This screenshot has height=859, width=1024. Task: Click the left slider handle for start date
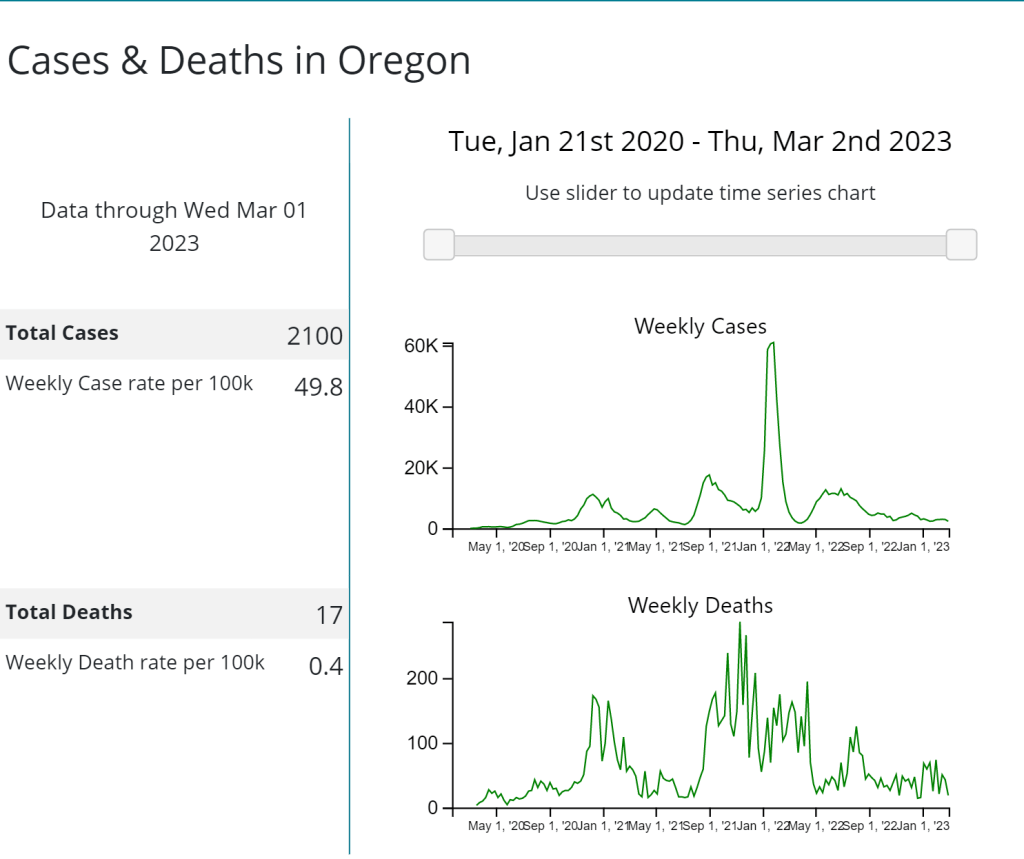[x=439, y=244]
